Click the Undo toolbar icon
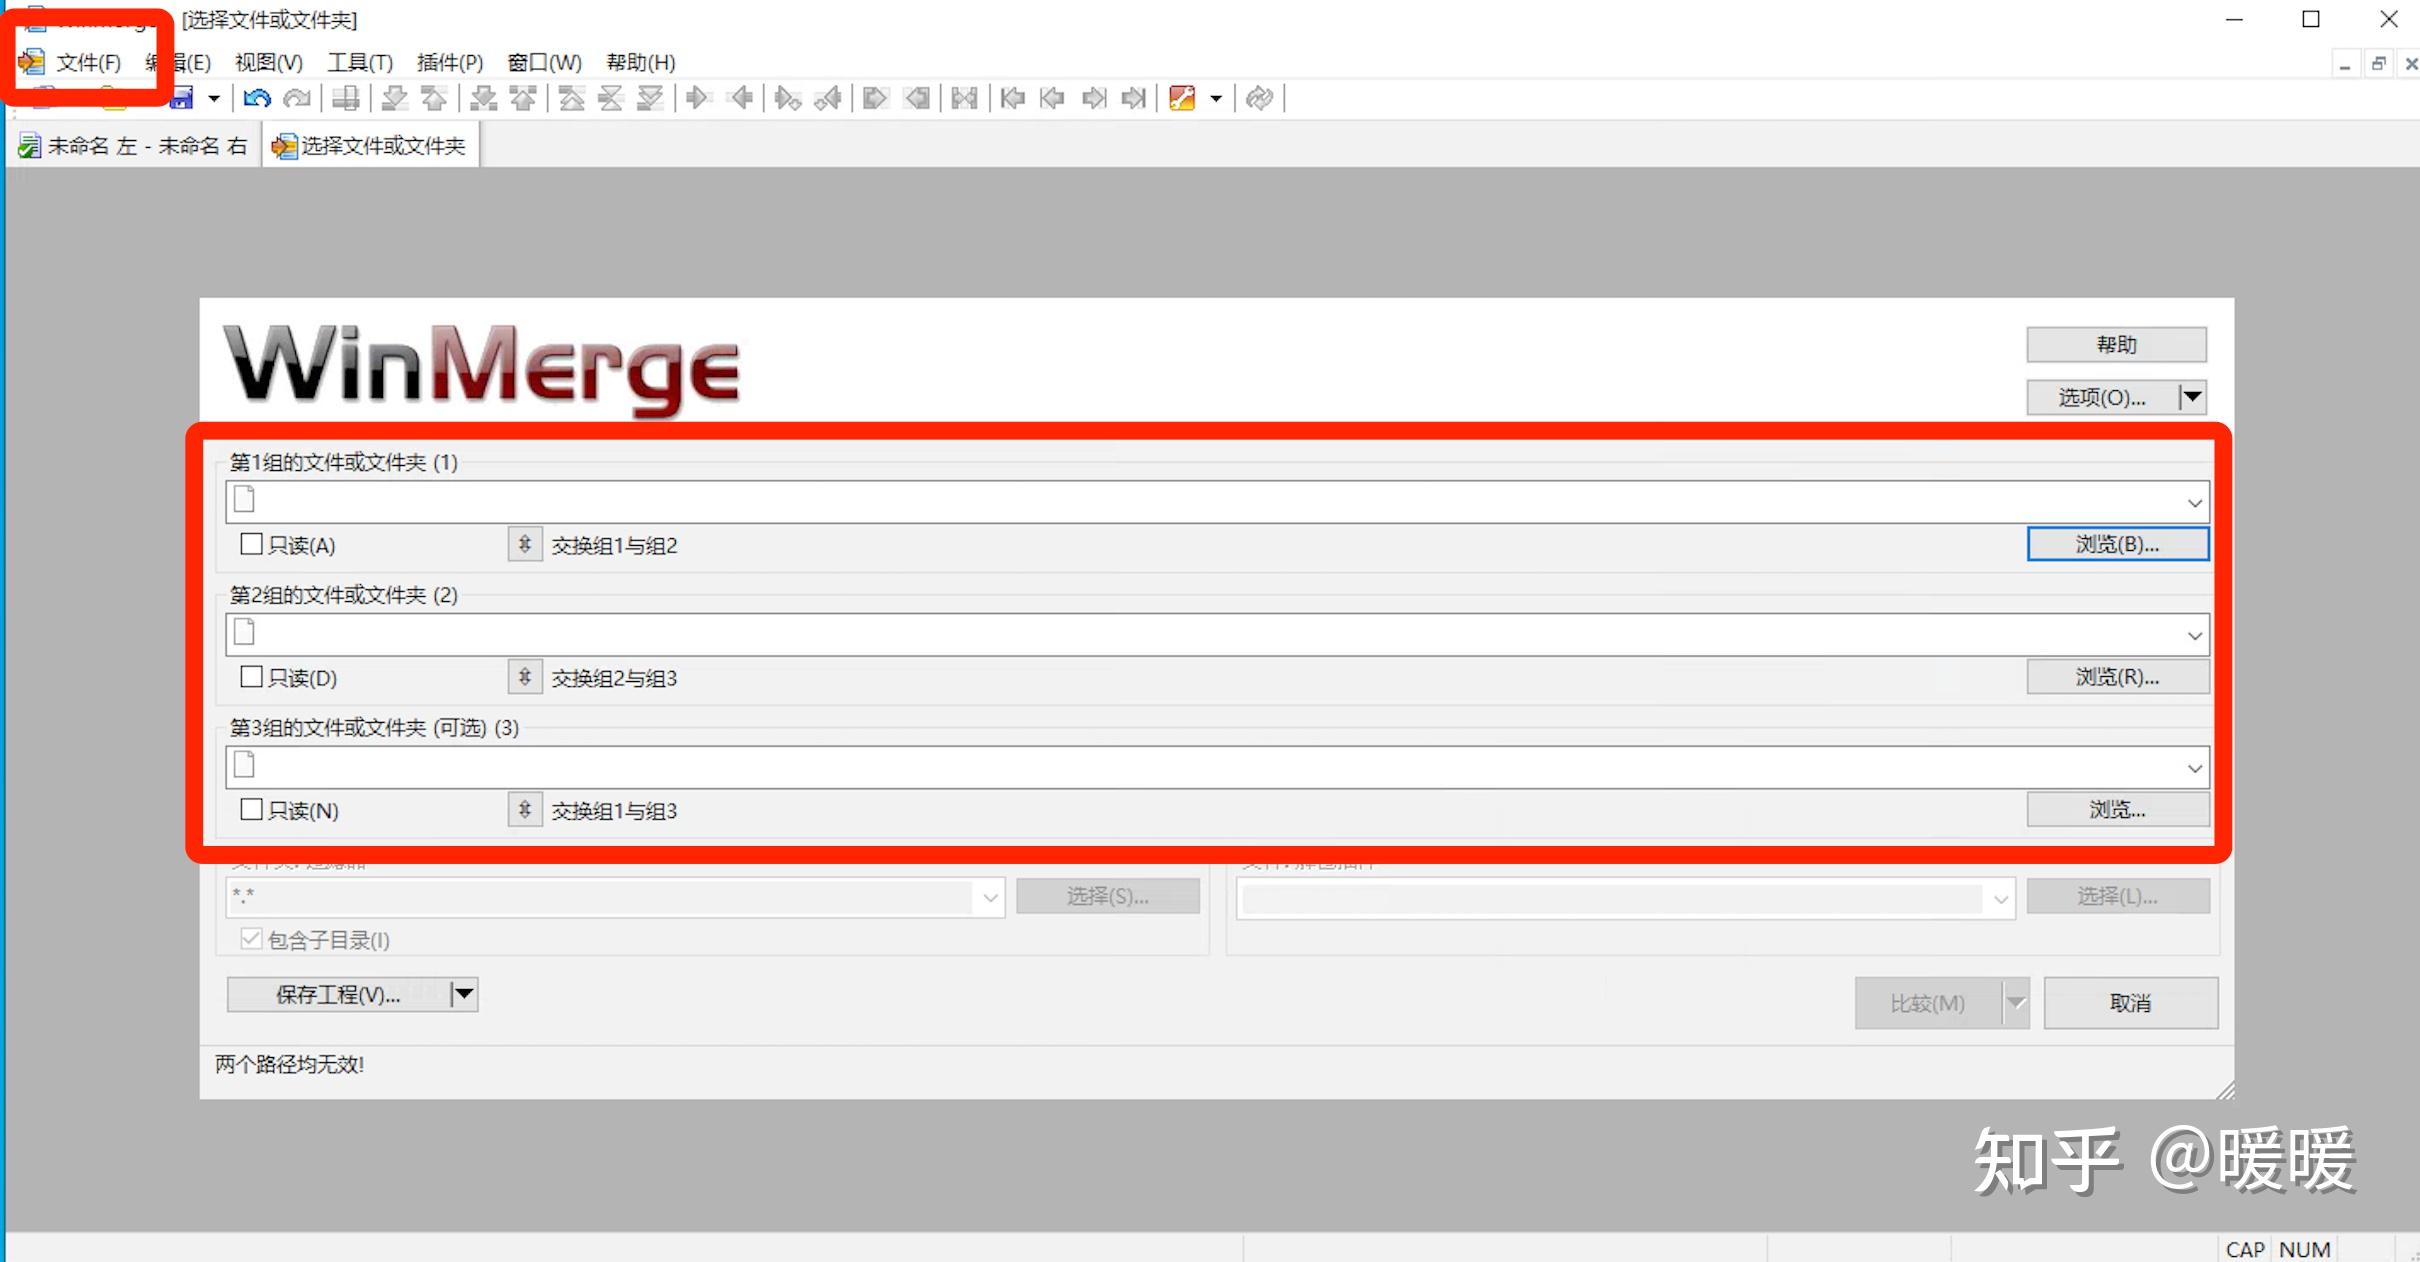This screenshot has width=2420, height=1262. 257,98
